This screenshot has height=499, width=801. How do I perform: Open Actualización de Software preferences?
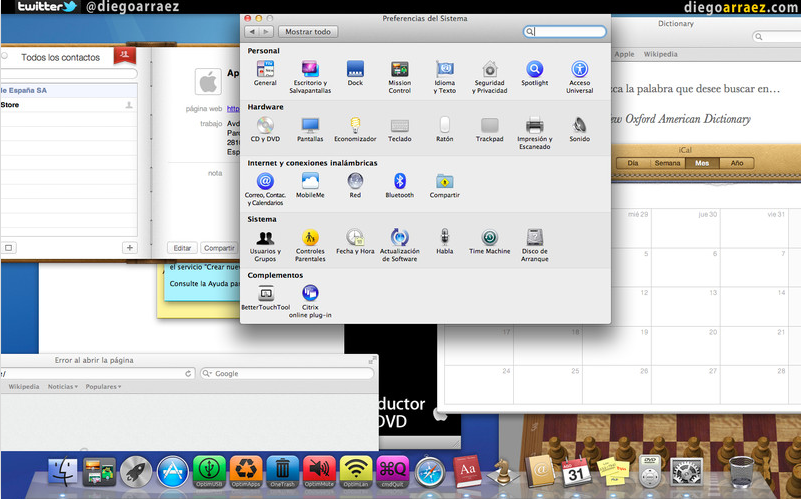click(x=399, y=245)
